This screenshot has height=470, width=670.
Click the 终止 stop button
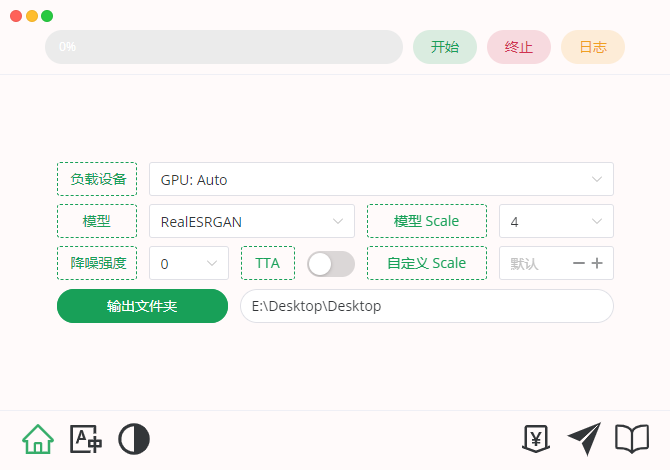click(519, 47)
